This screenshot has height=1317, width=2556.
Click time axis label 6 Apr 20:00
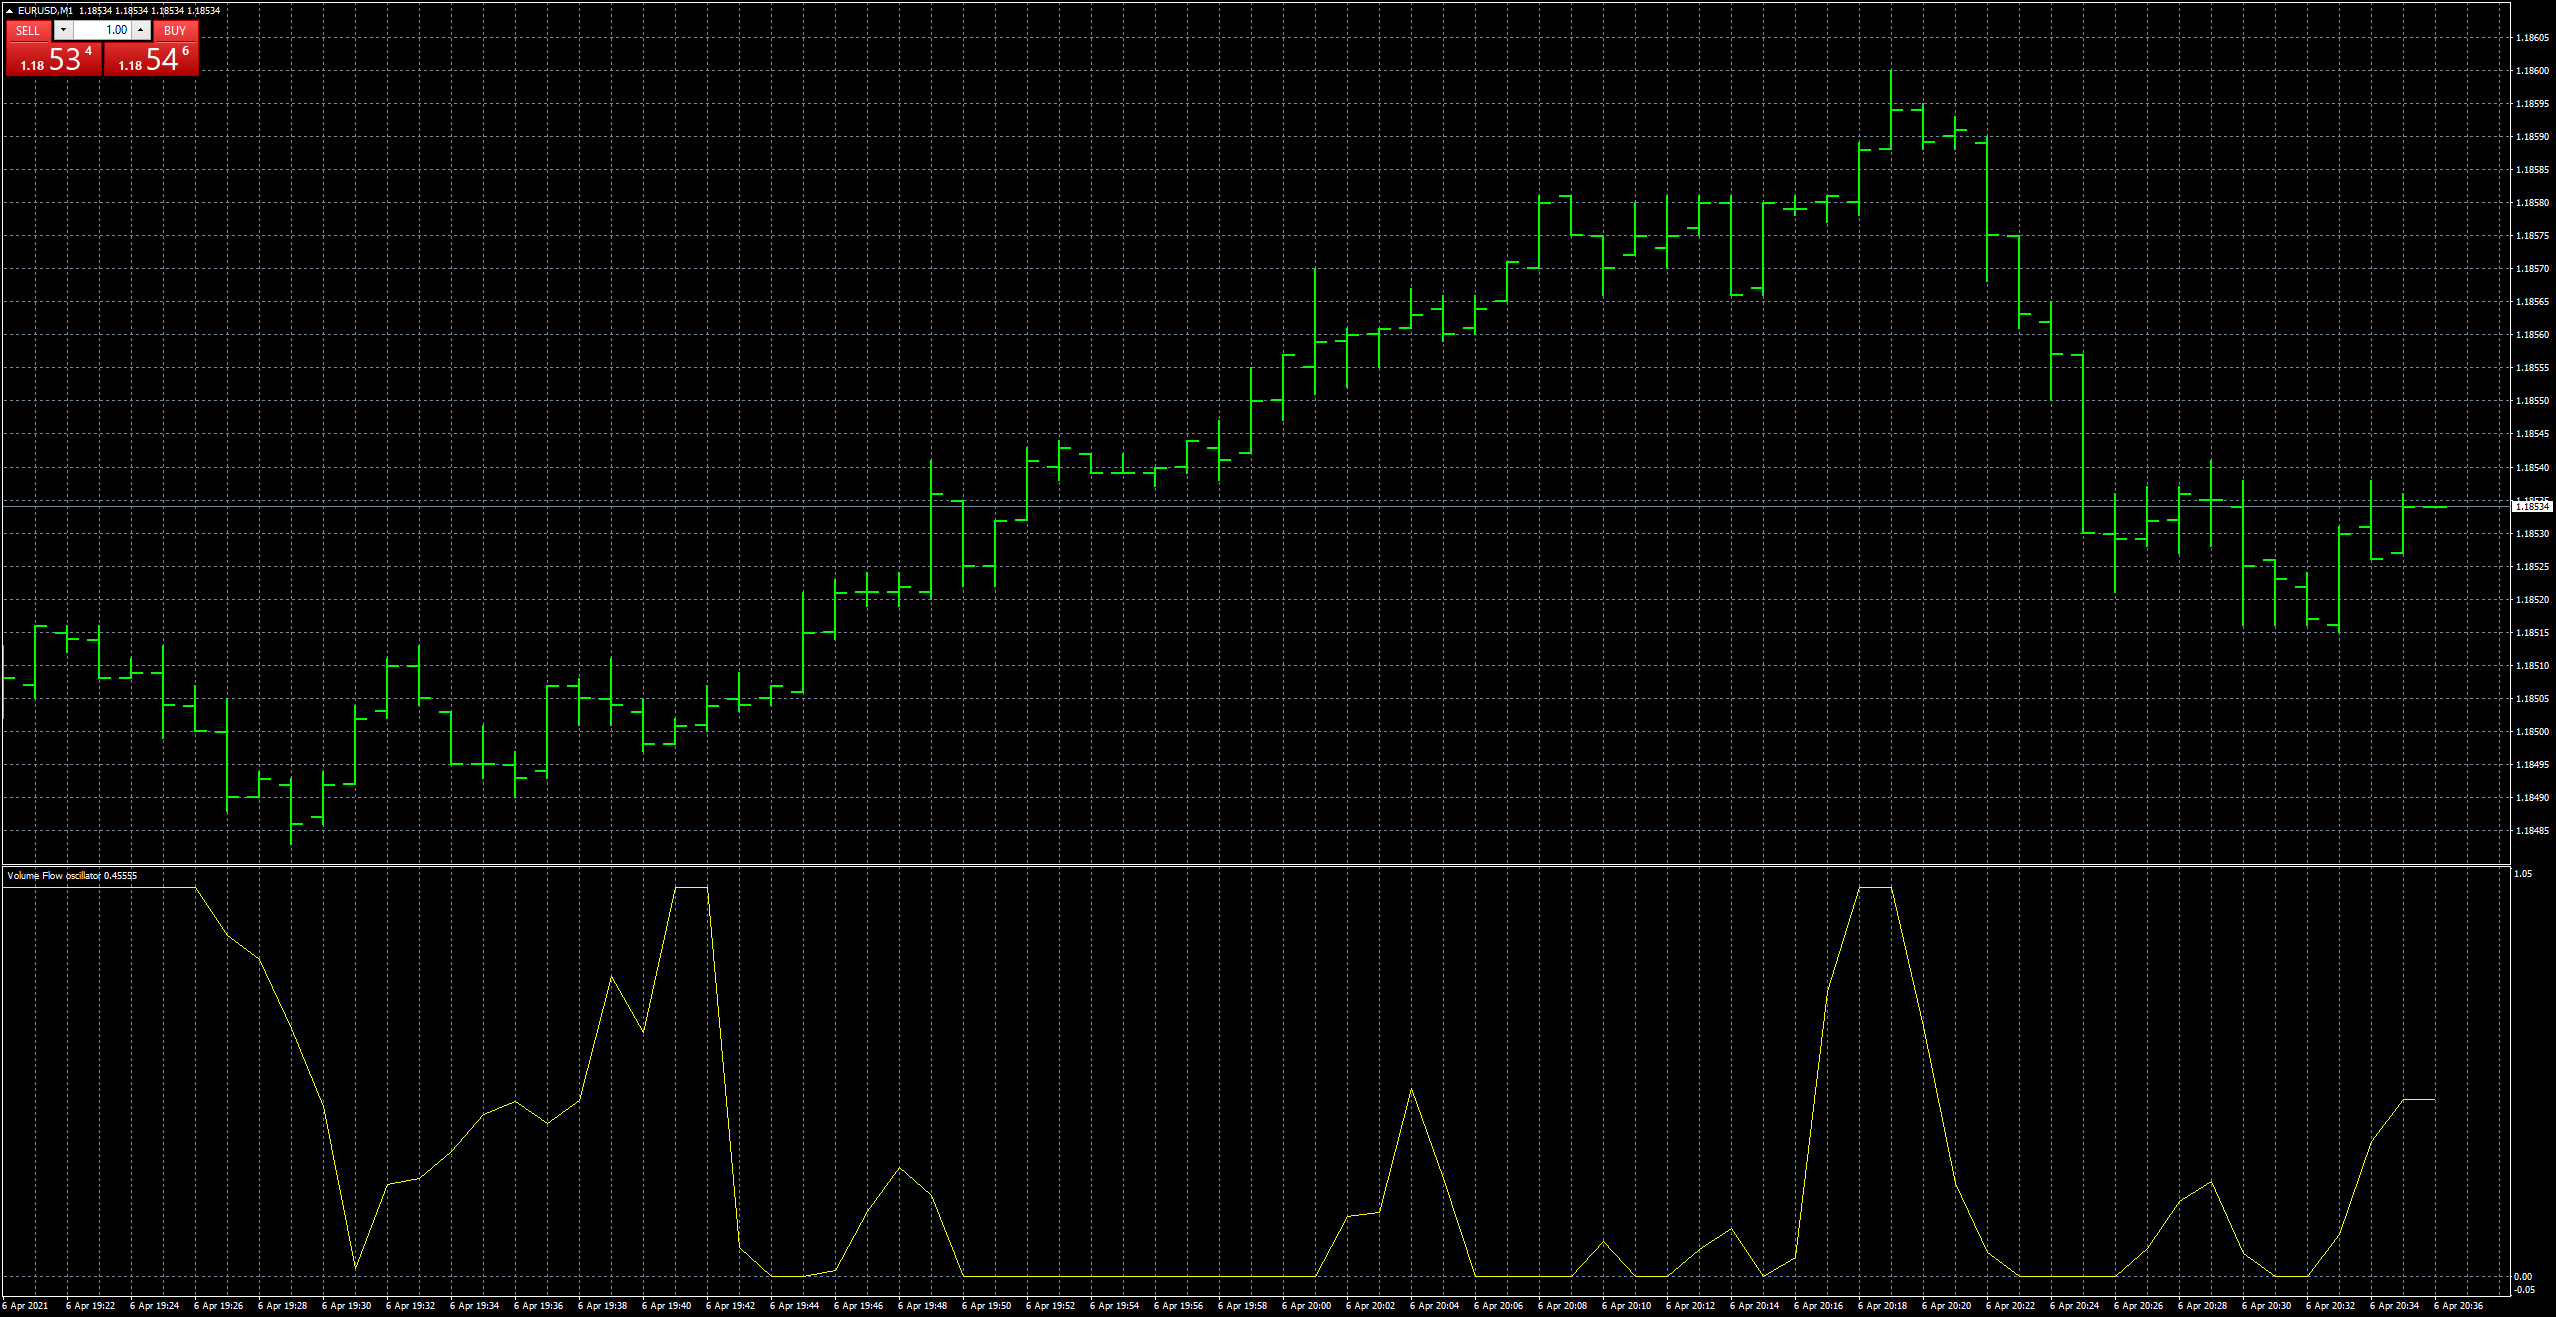1306,1306
